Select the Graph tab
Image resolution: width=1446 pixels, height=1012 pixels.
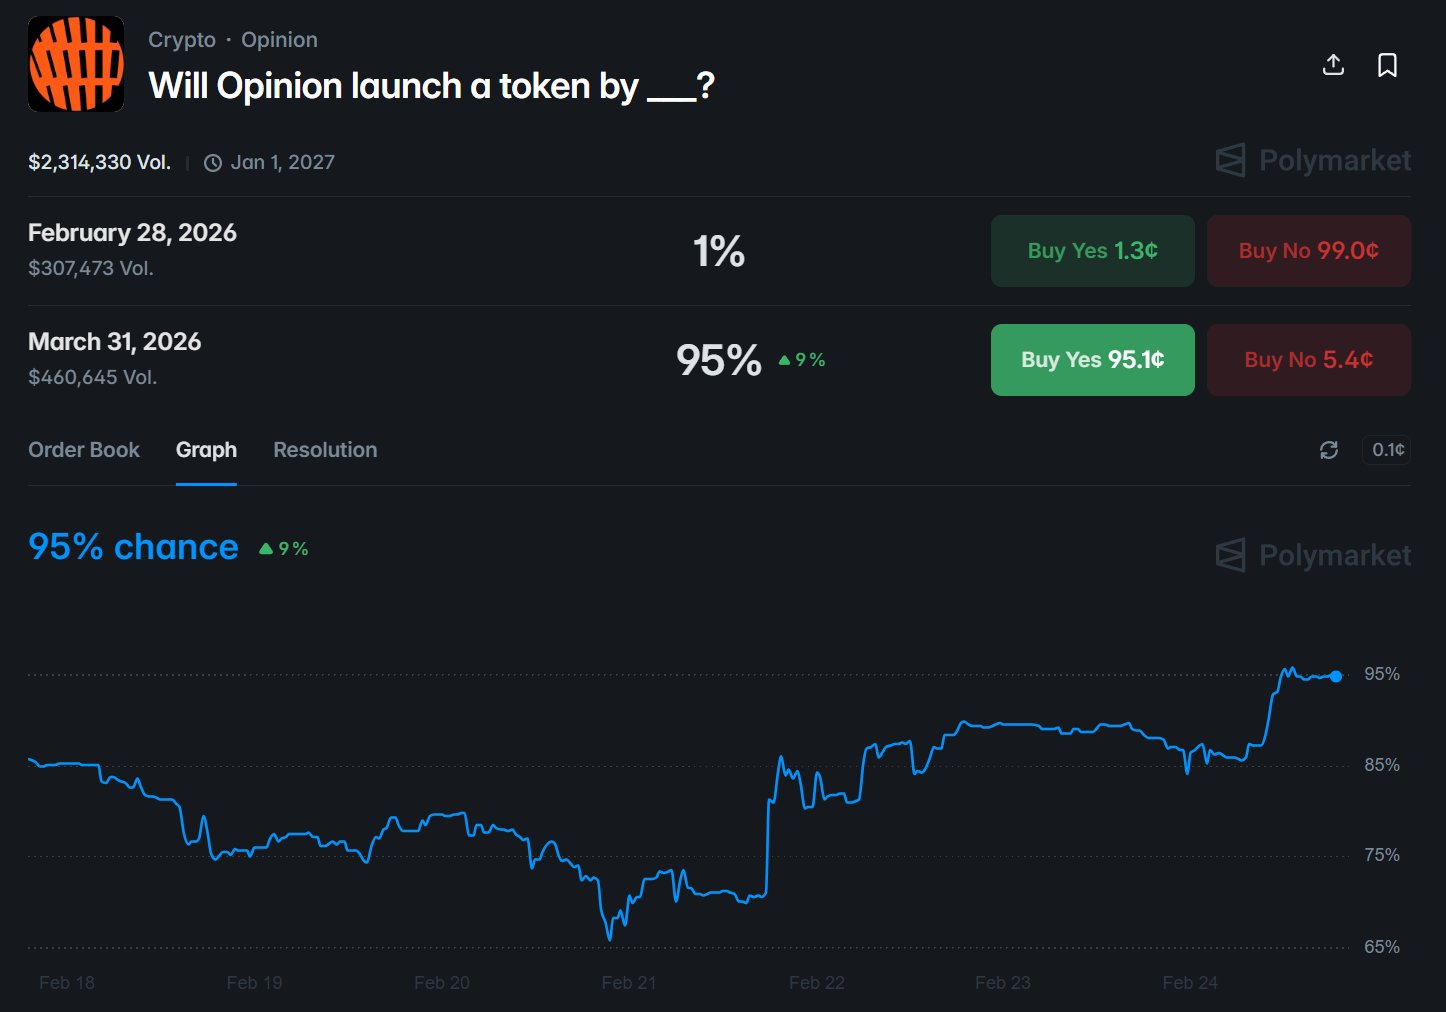[206, 450]
